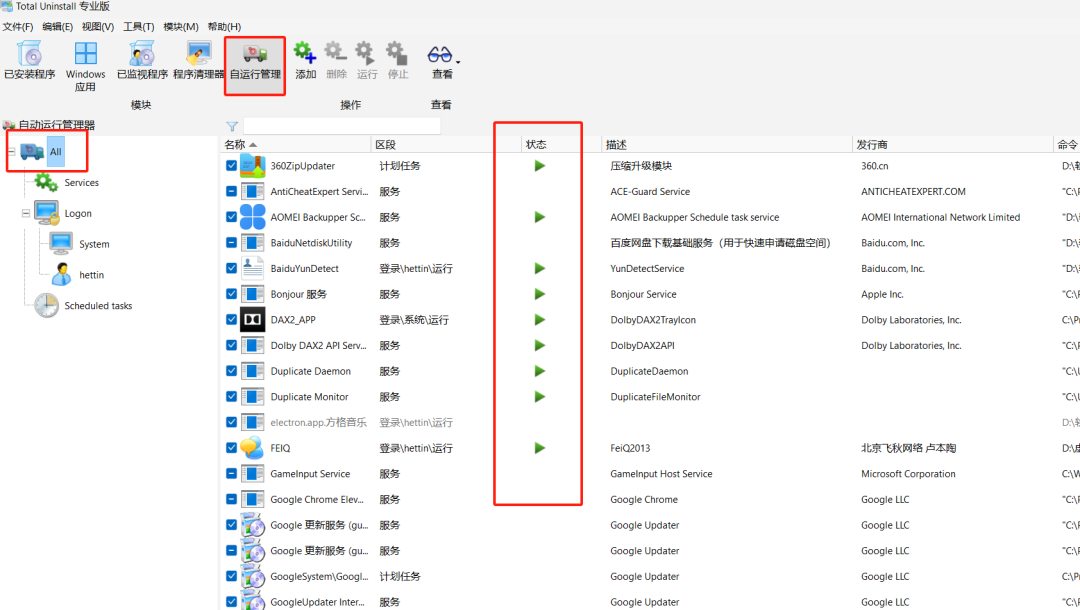The image size is (1080, 610).
Task: Uncheck the AOMEI Backupper checkbox
Action: click(231, 217)
